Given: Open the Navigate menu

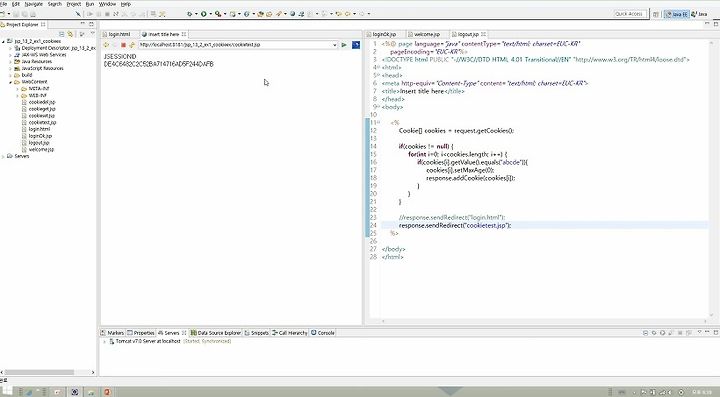Looking at the screenshot, I should pyautogui.click(x=34, y=4).
